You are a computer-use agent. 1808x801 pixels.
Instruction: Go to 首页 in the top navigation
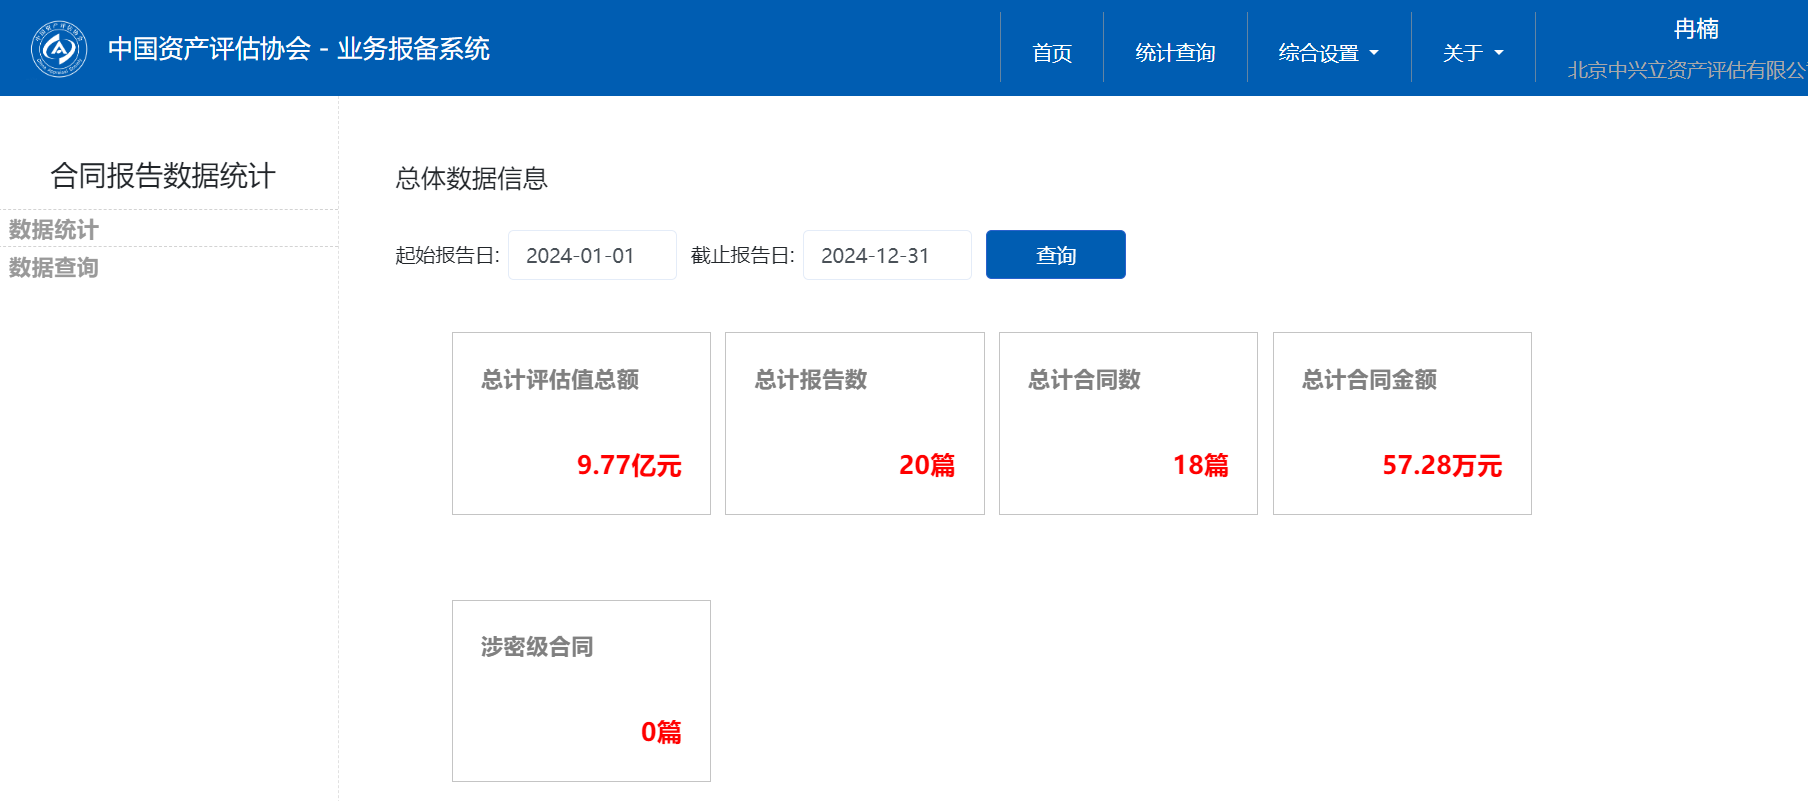(x=1052, y=52)
